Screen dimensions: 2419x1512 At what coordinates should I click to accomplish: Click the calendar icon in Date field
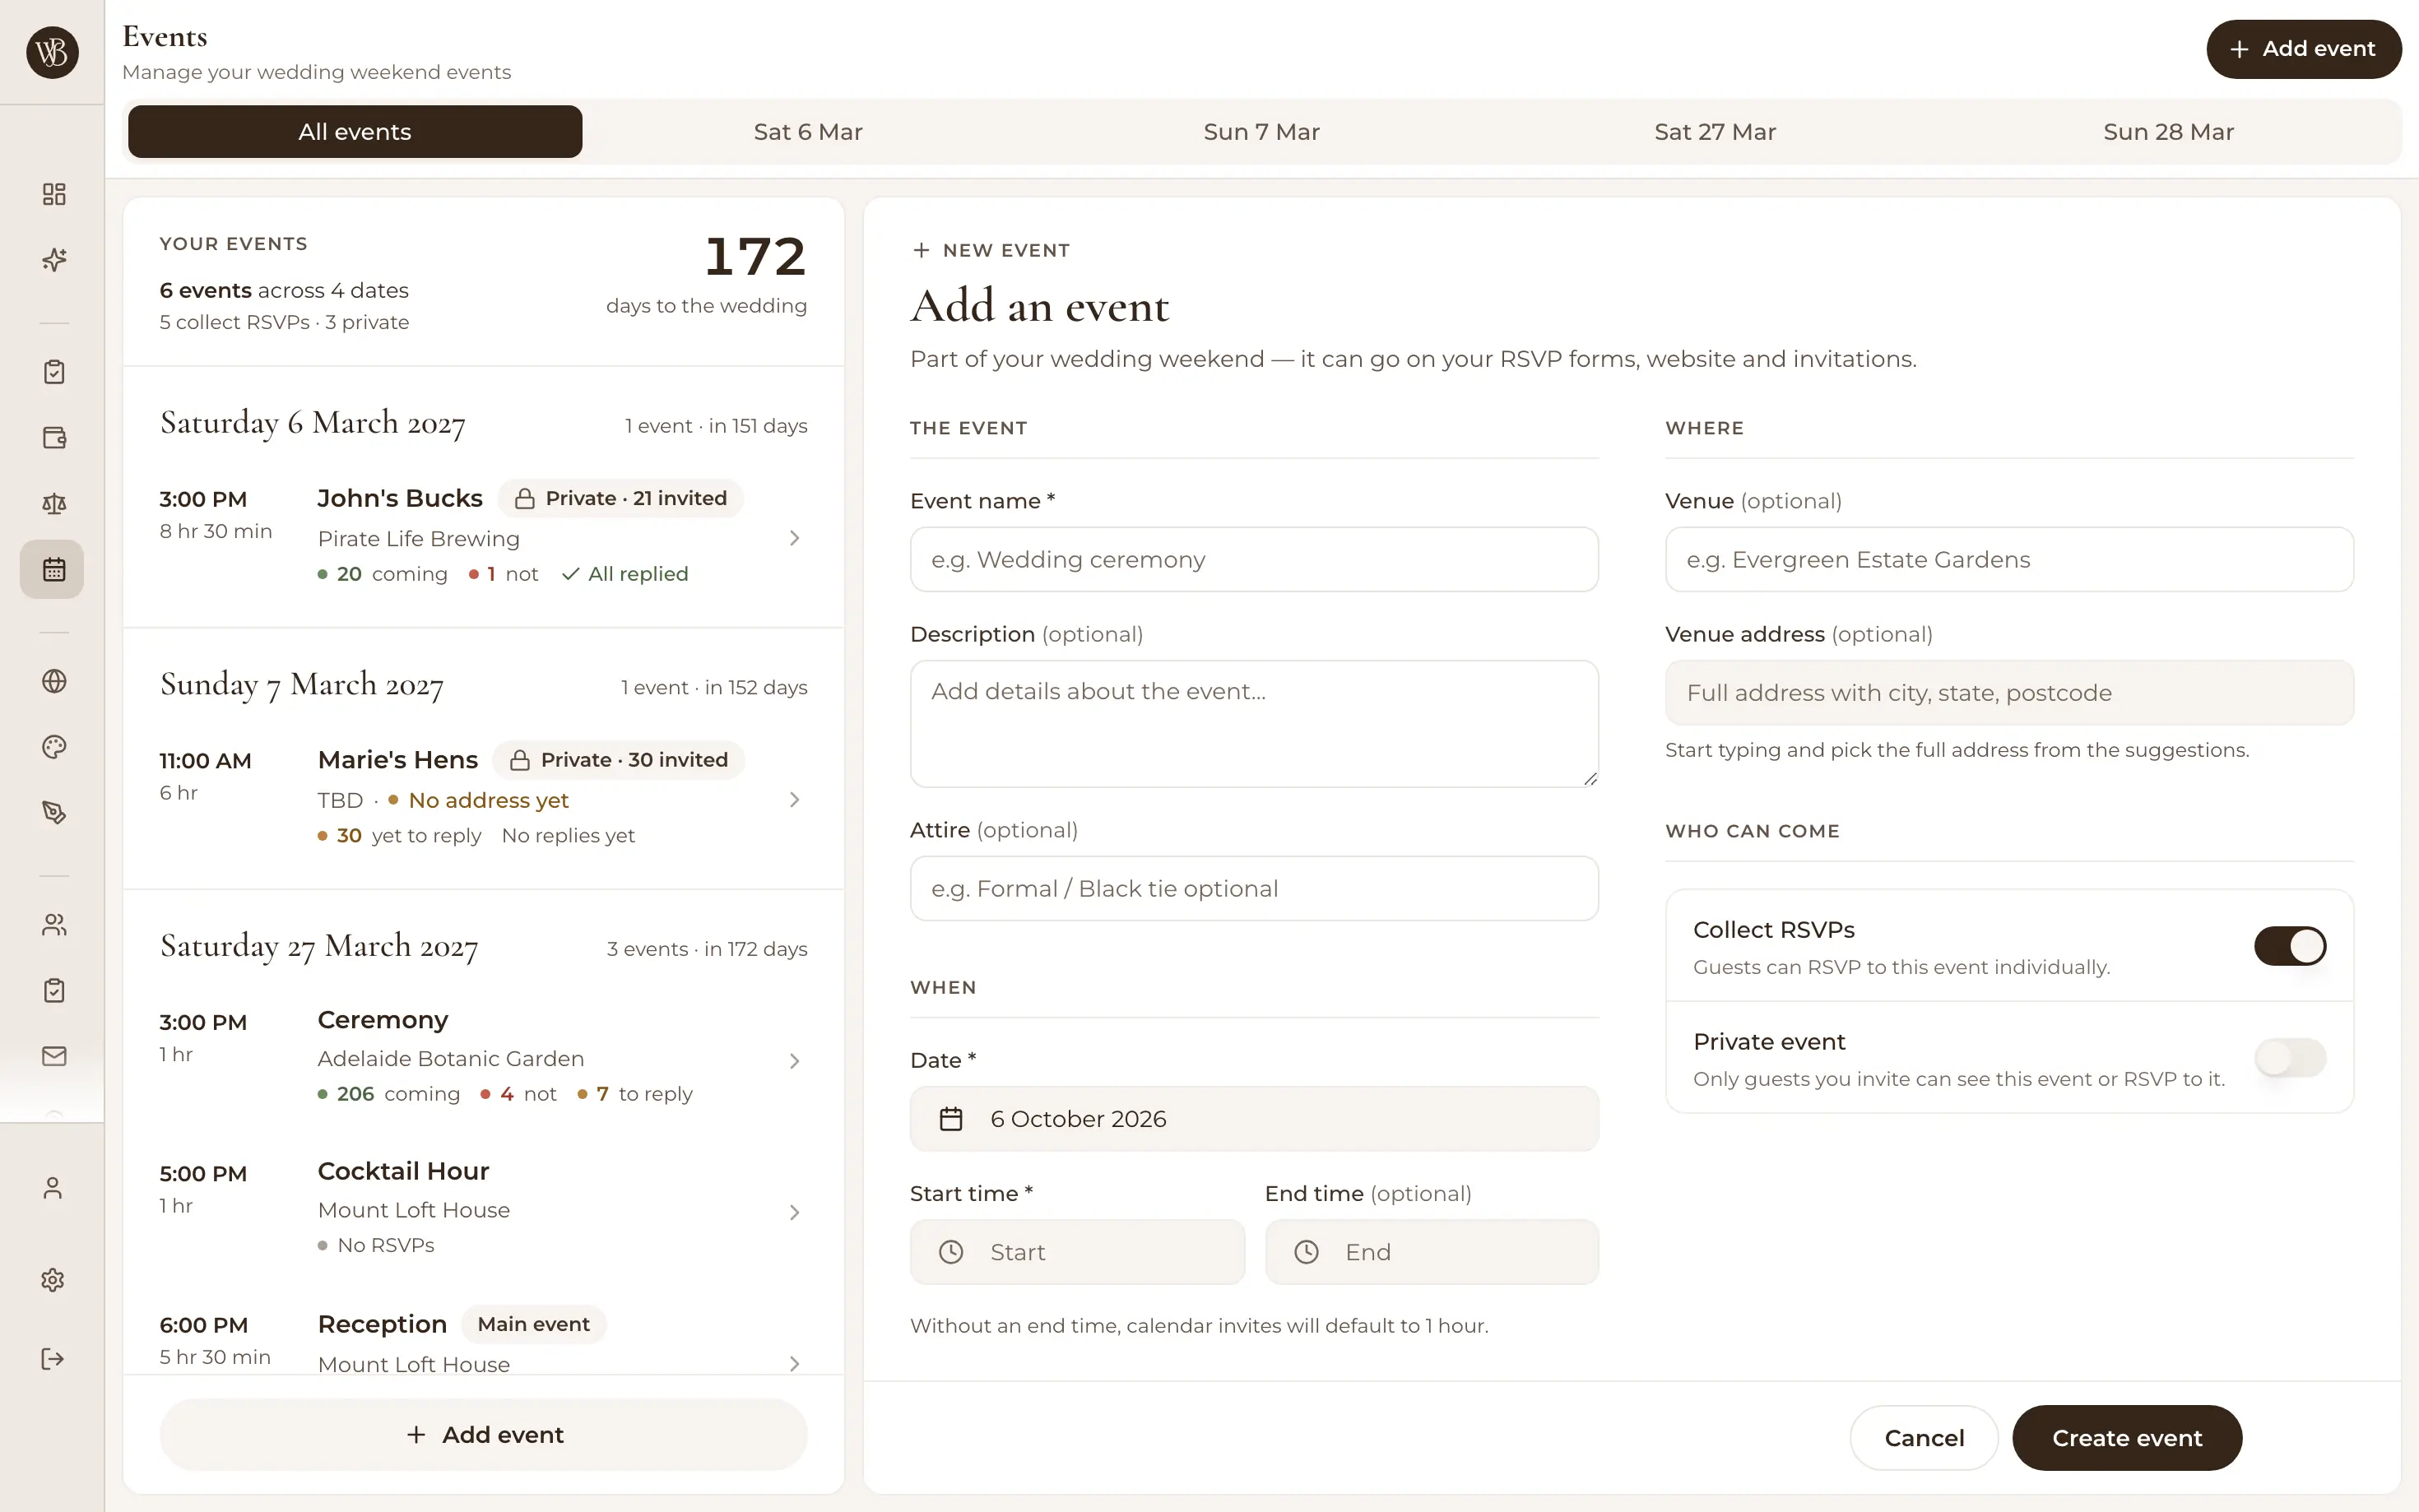click(x=951, y=1119)
